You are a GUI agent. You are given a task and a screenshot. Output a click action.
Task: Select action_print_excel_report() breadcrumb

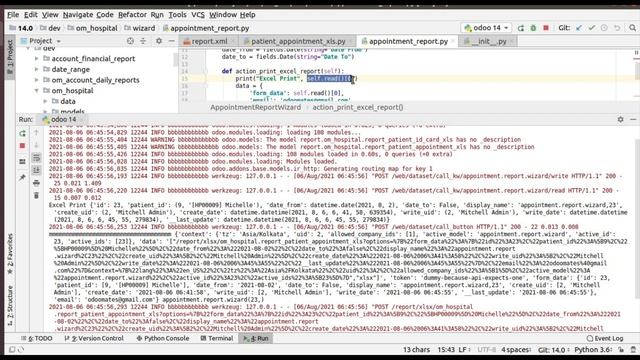358,107
